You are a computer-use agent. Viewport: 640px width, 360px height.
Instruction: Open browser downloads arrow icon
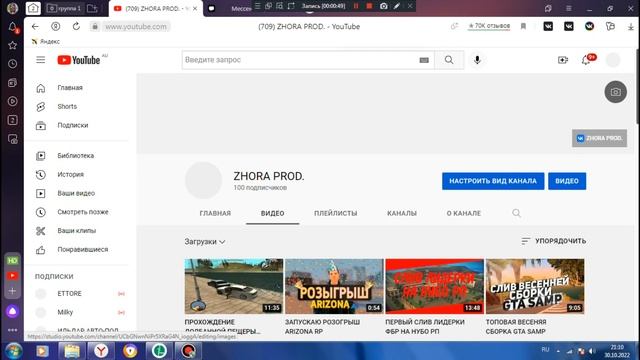[631, 27]
